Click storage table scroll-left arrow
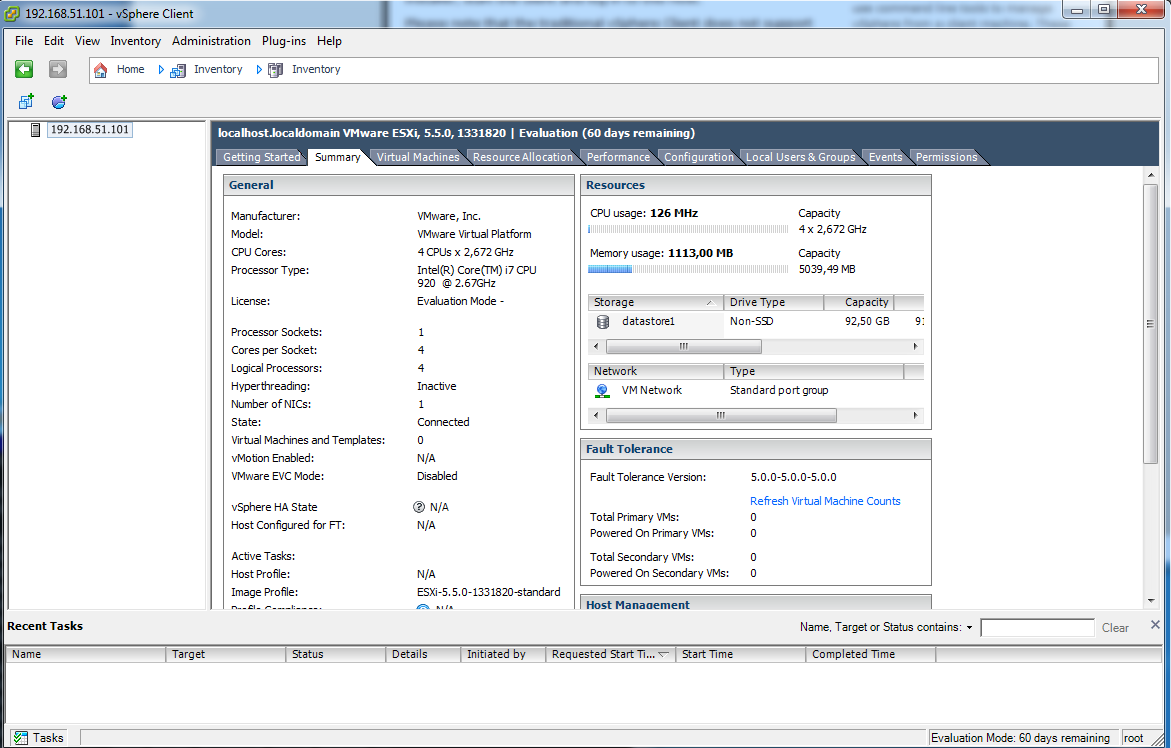This screenshot has width=1171, height=748. [596, 346]
